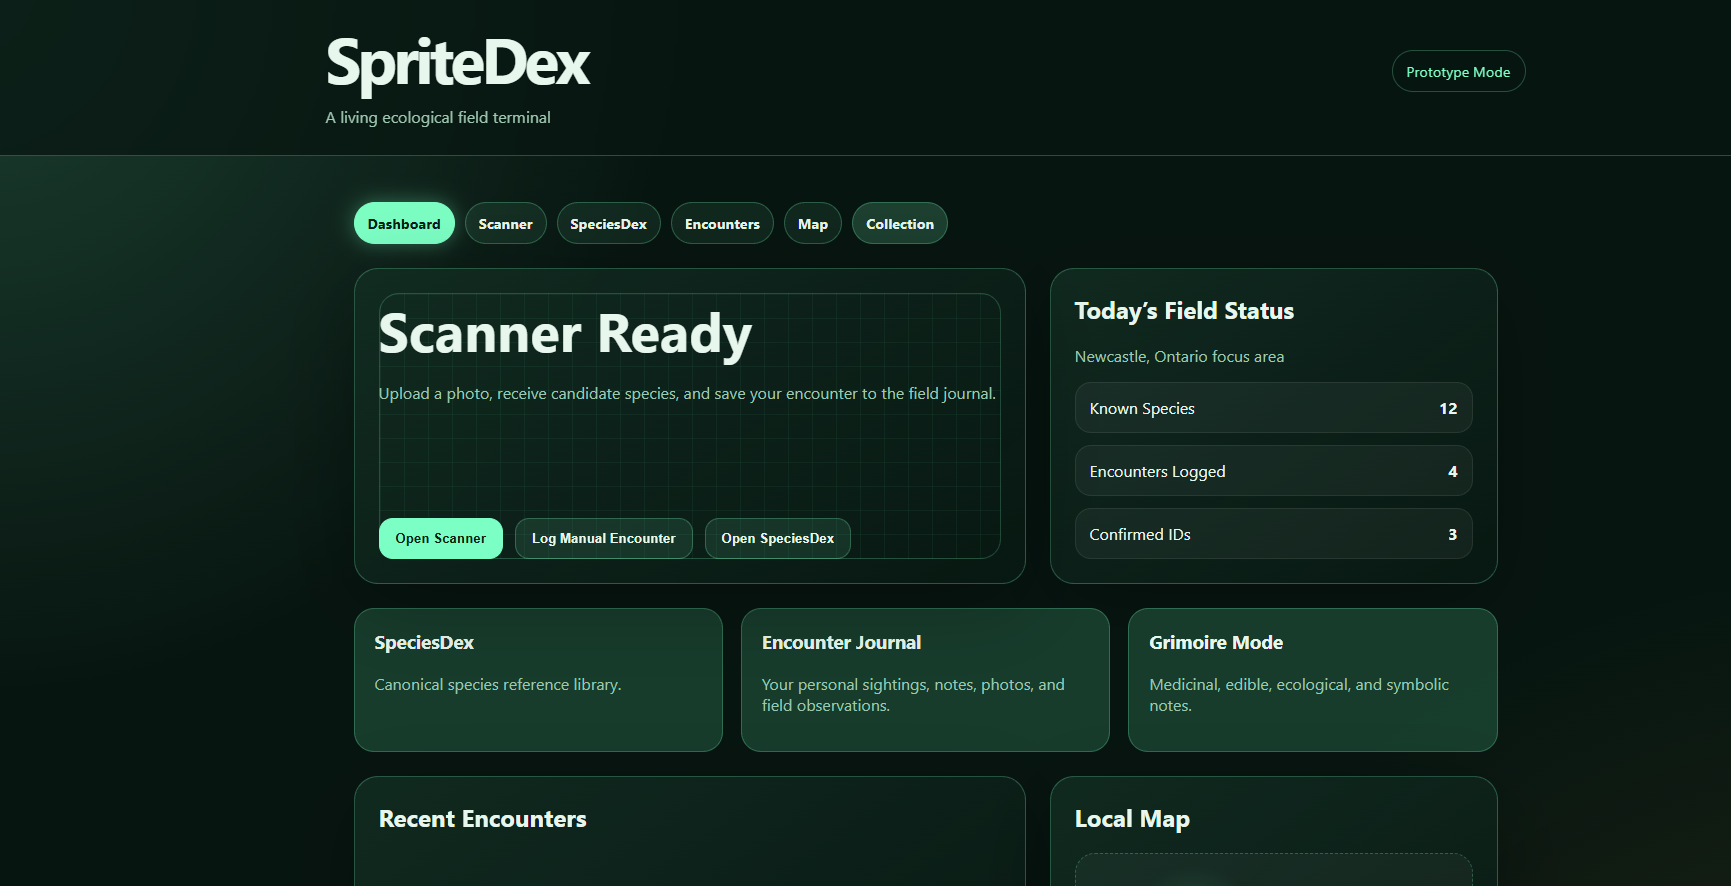Open the Grimoire Mode card

pos(1312,680)
